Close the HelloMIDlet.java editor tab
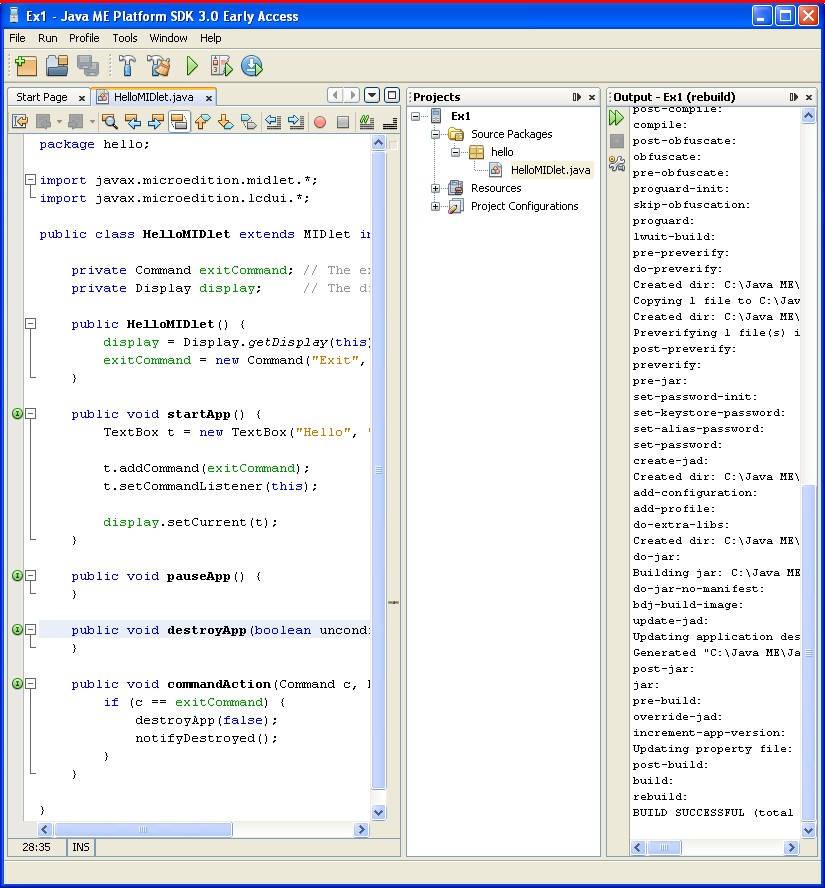Image resolution: width=825 pixels, height=888 pixels. point(209,98)
